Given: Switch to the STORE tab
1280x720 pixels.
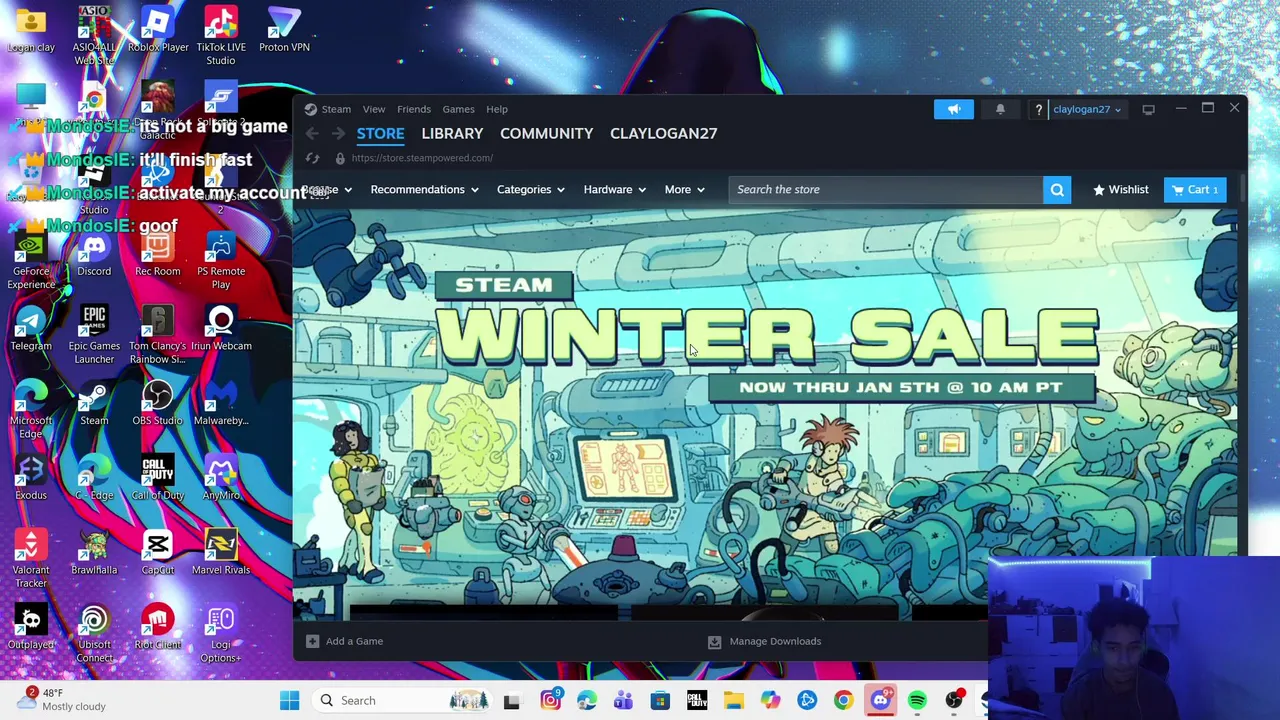Looking at the screenshot, I should coord(380,133).
